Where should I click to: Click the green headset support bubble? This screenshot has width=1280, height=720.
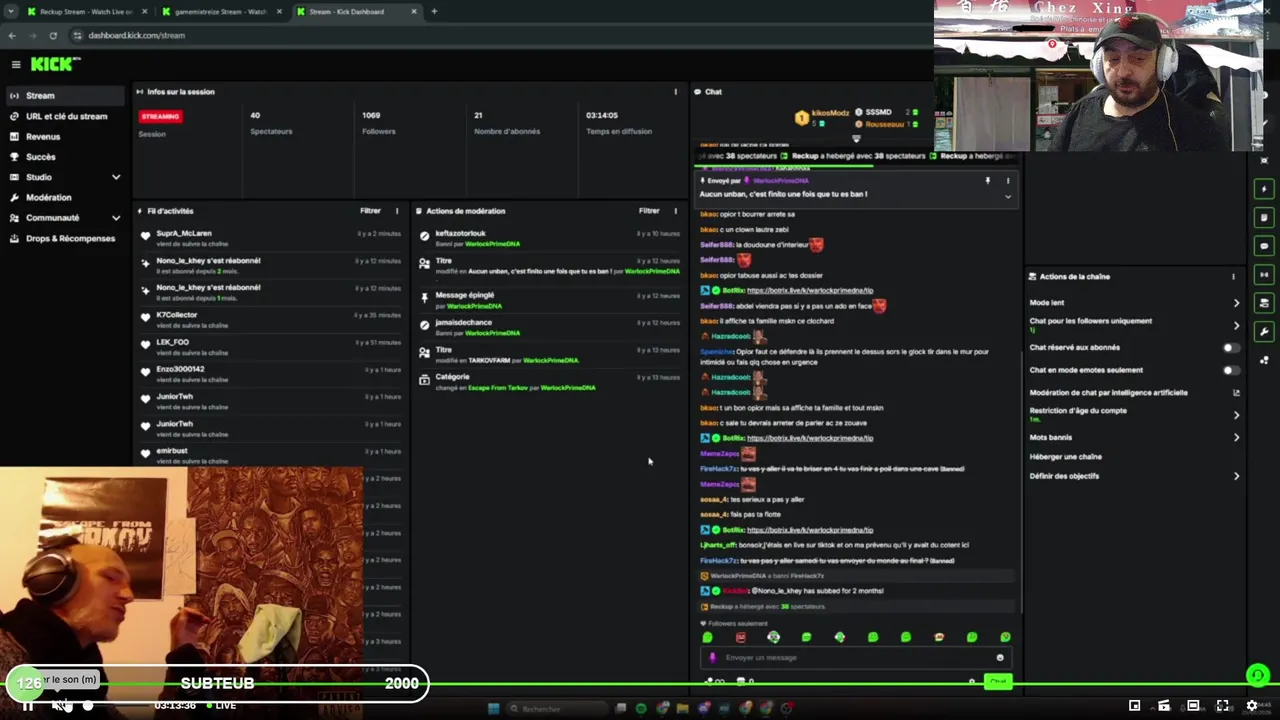click(1258, 676)
